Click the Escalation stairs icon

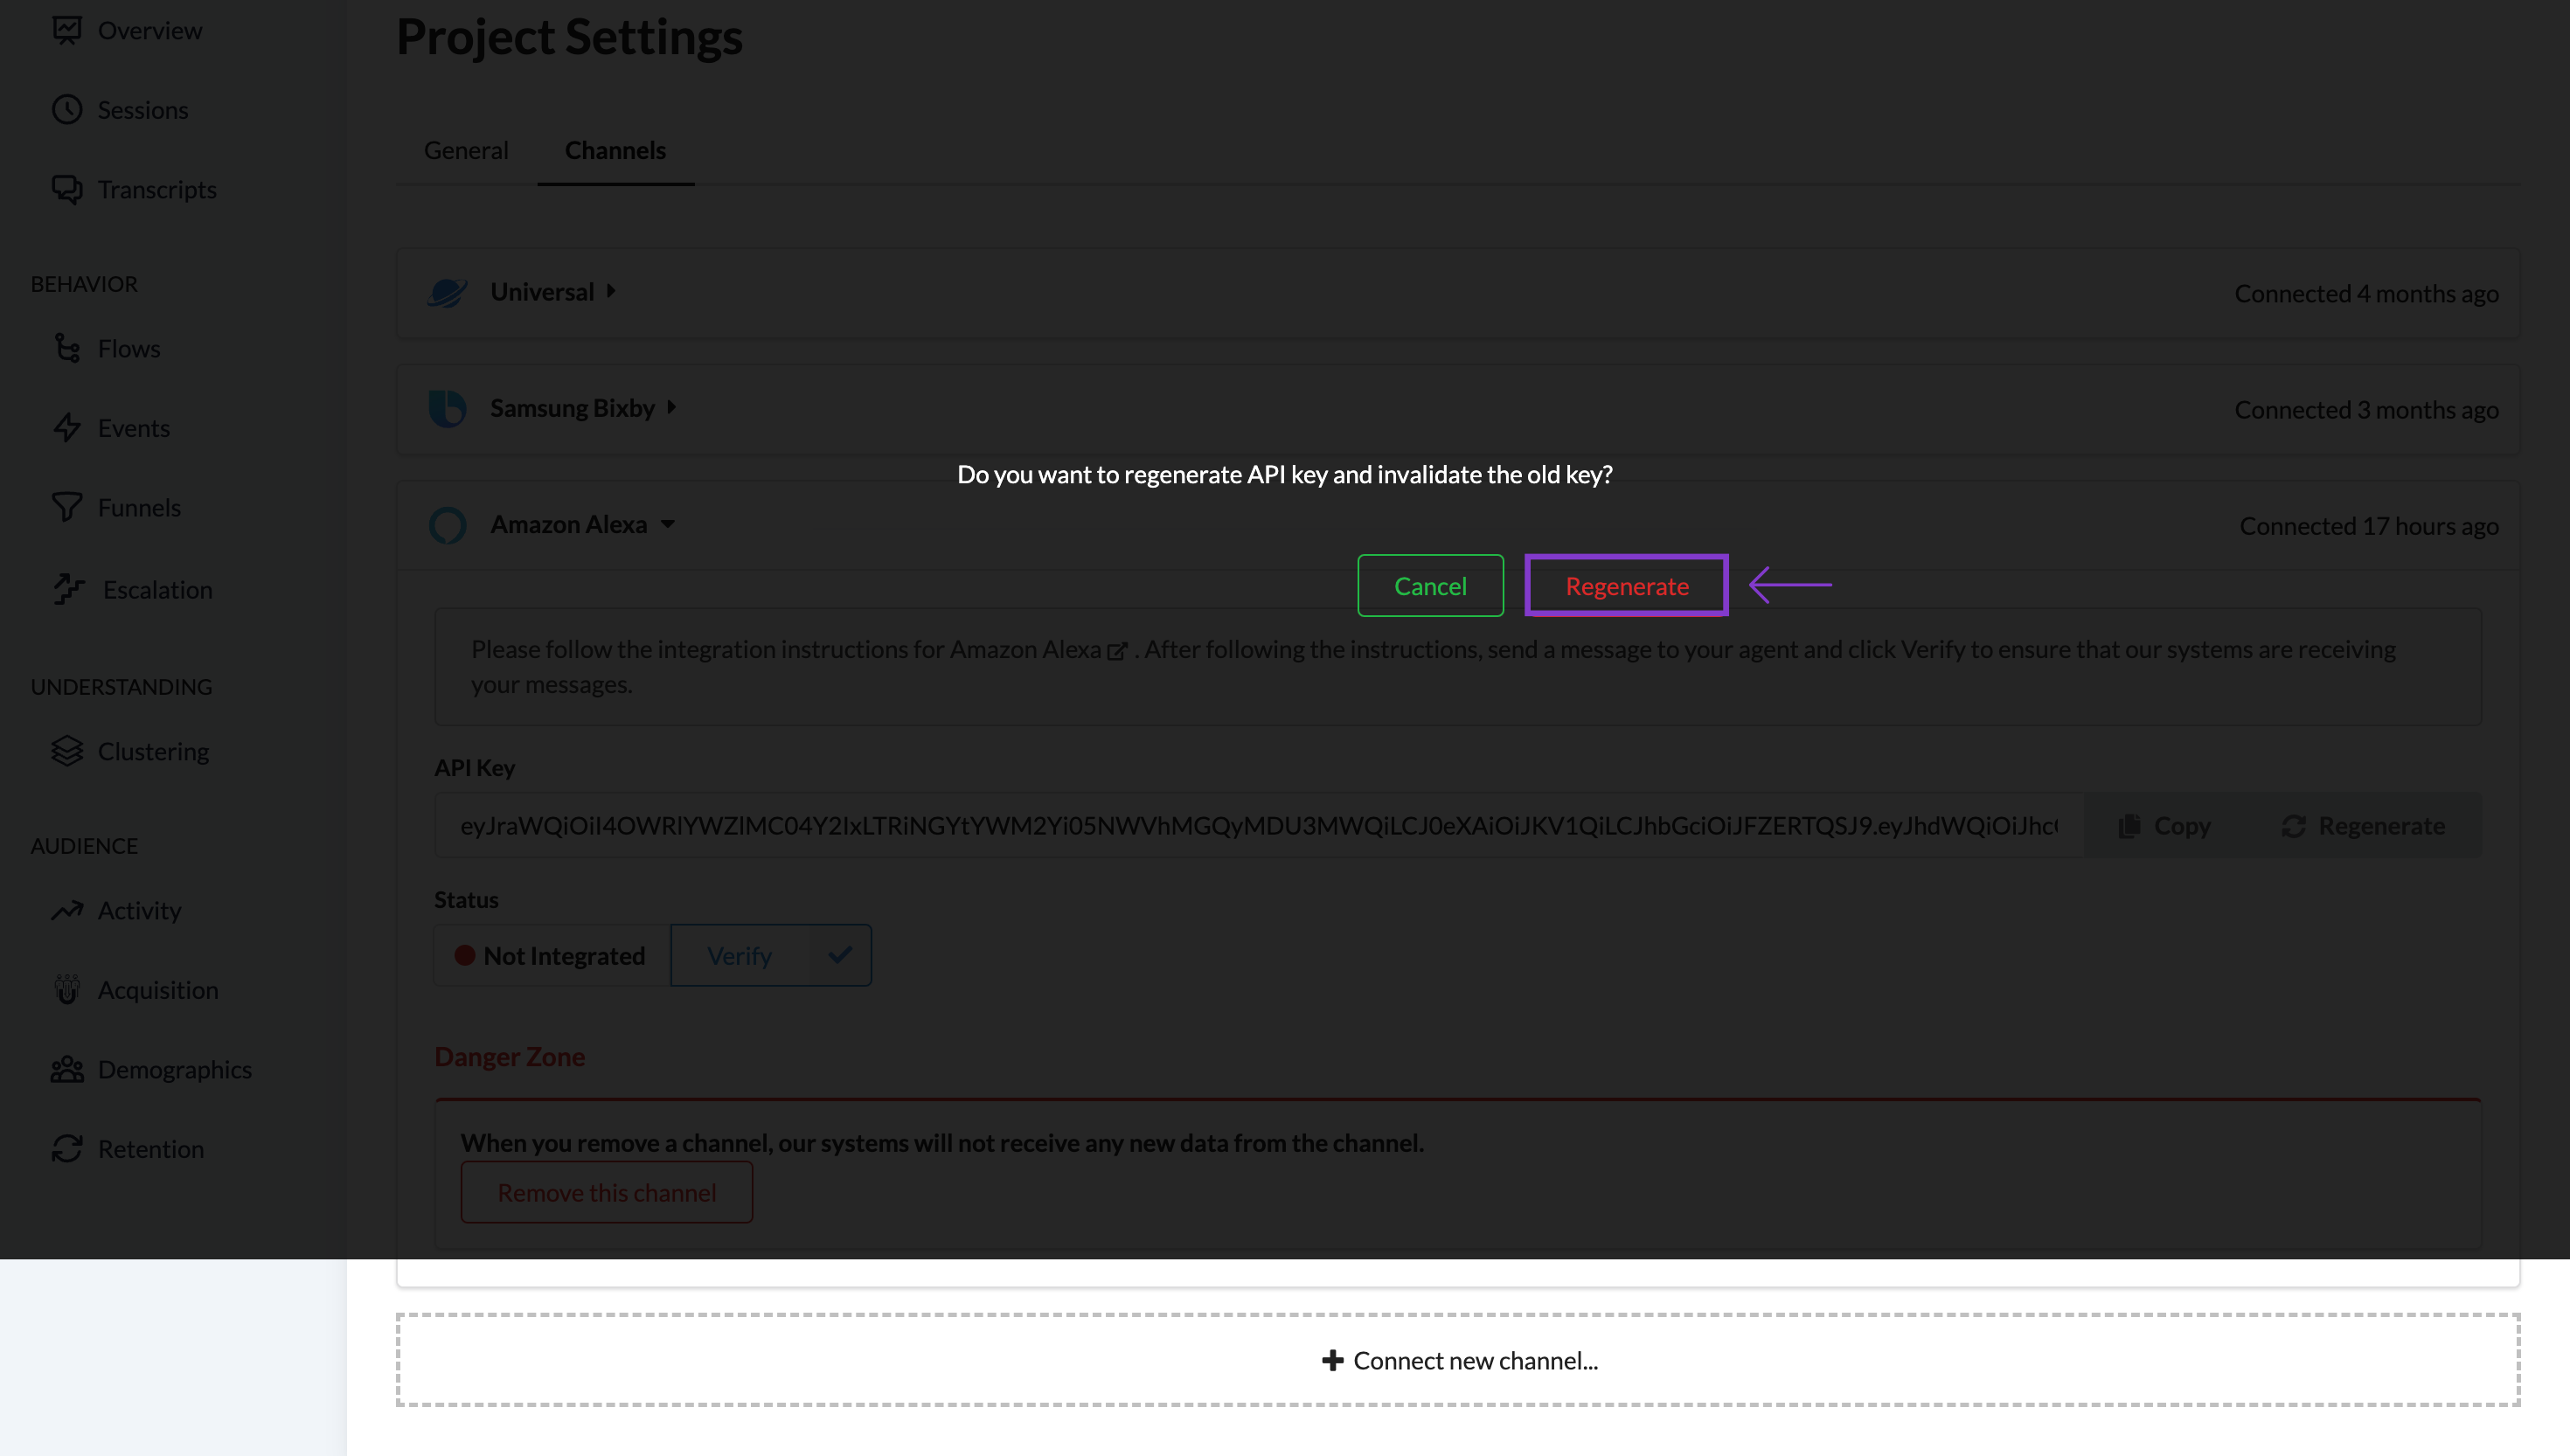coord(69,589)
